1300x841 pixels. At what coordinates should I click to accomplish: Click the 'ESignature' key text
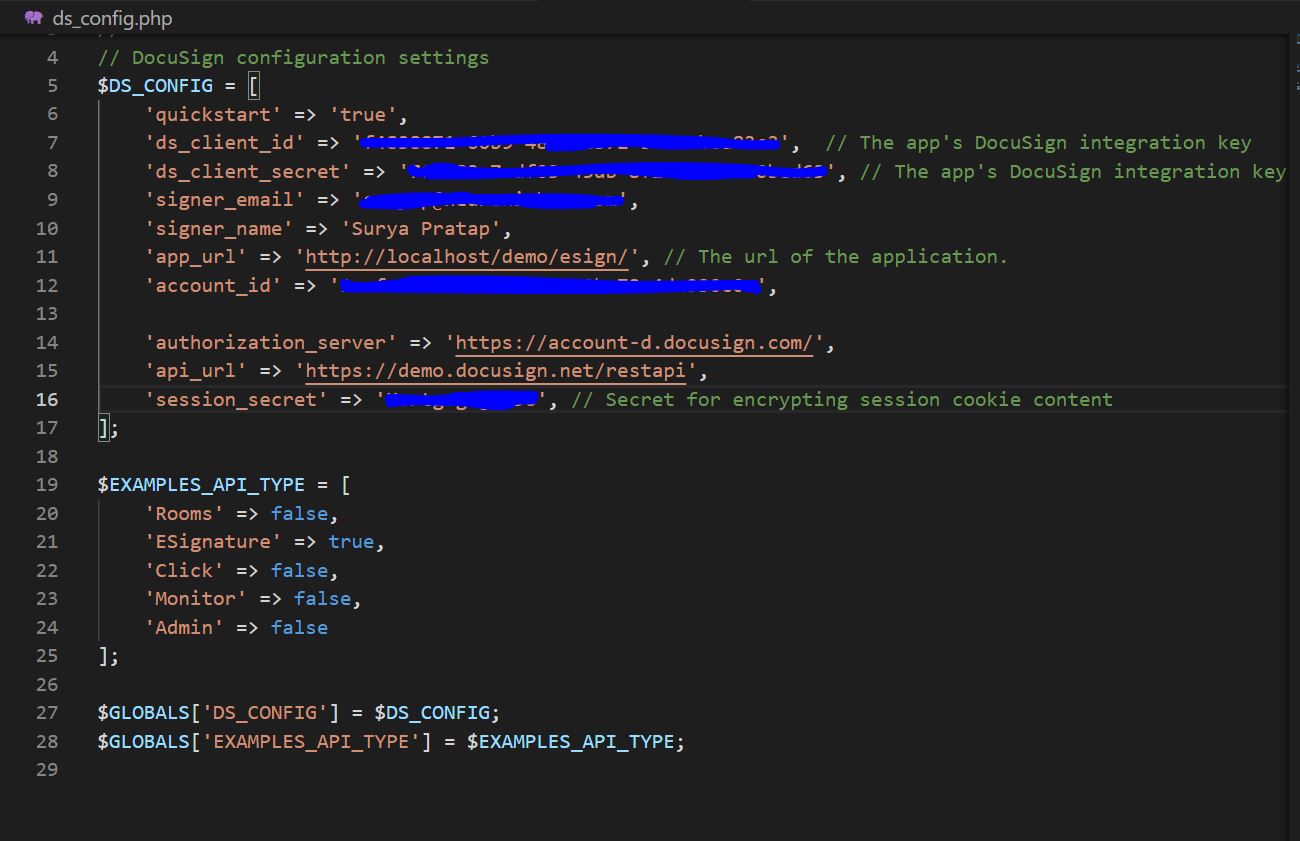coord(213,542)
